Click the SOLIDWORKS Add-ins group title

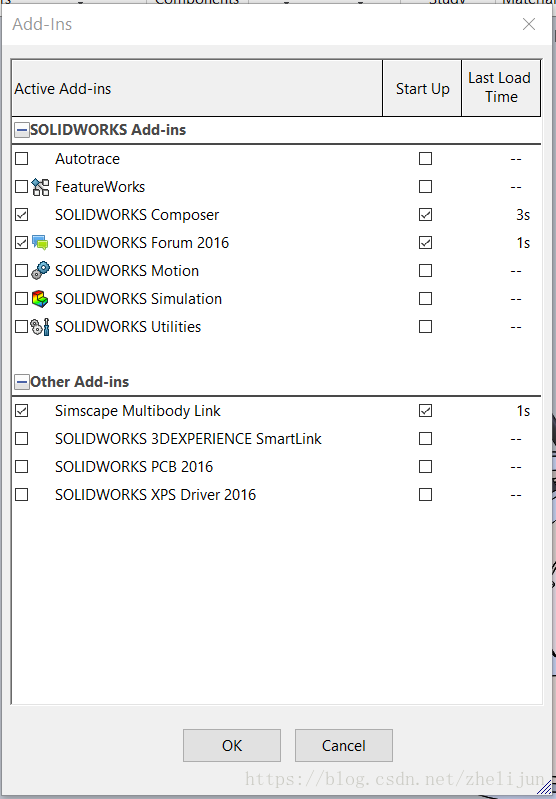pyautogui.click(x=108, y=130)
